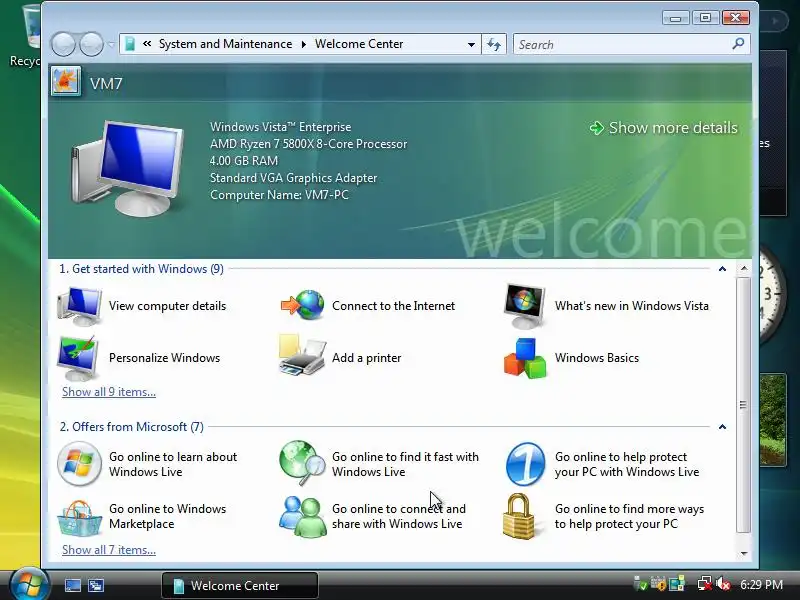This screenshot has height=600, width=800.
Task: Open the Windows Basics colored blocks icon
Action: (525, 358)
